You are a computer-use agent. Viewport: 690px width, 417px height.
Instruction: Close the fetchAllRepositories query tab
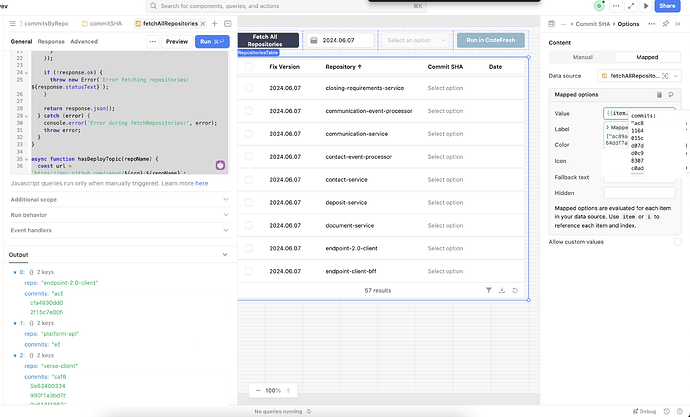[x=202, y=24]
